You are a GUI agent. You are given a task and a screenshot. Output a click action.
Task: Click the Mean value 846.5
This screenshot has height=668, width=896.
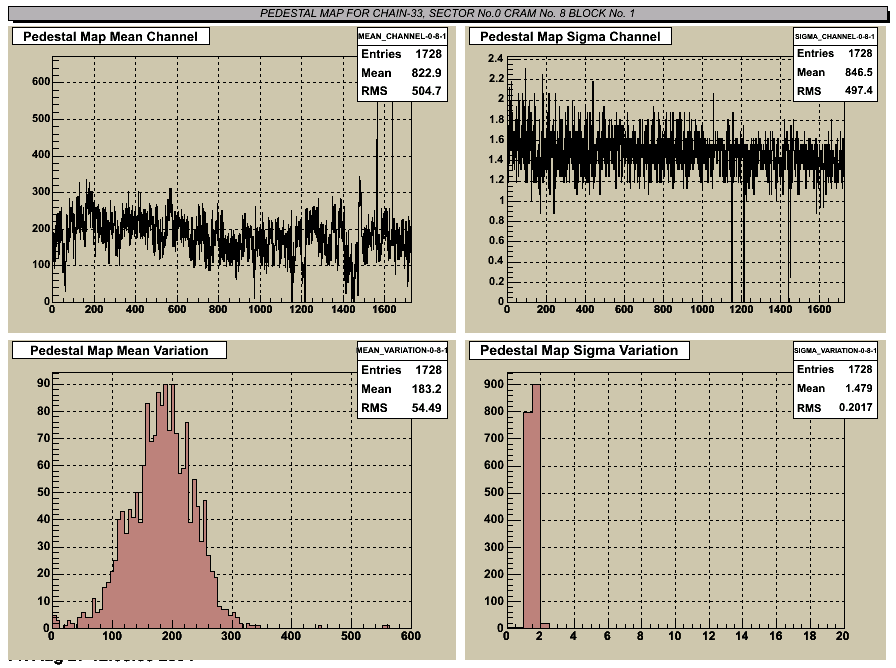[x=858, y=73]
